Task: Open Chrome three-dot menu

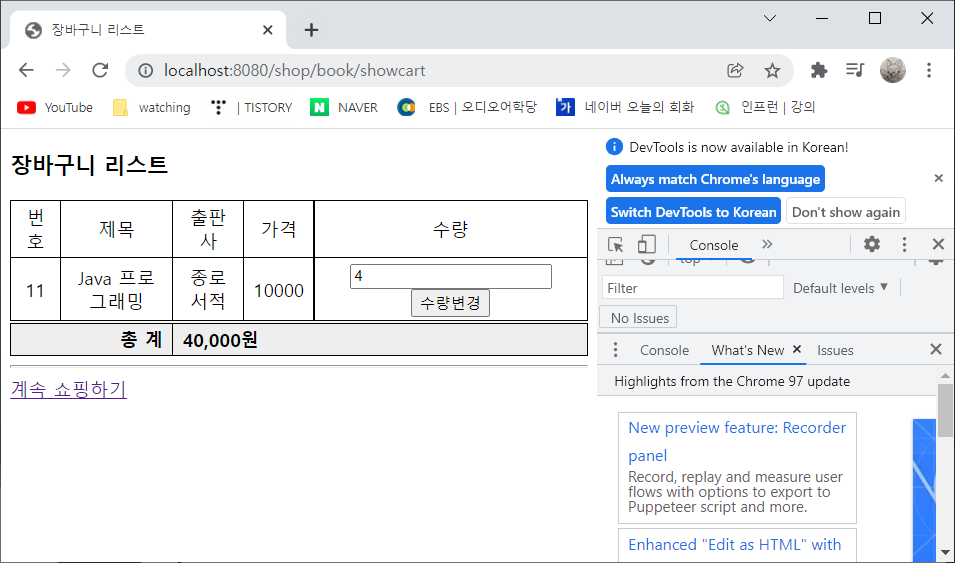Action: pyautogui.click(x=929, y=71)
